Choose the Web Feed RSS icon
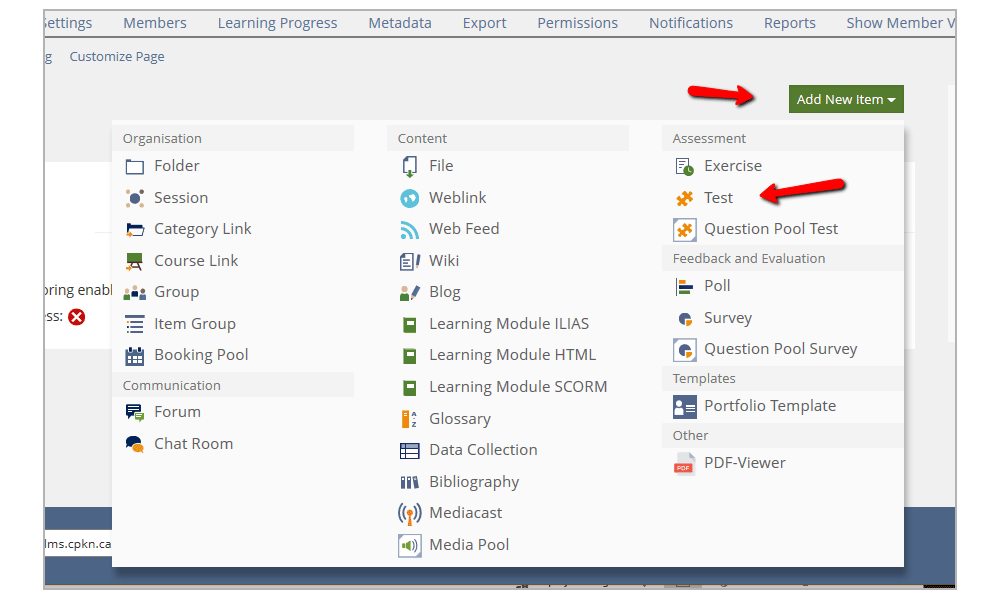Viewport: 1000px width, 600px height. pos(409,230)
